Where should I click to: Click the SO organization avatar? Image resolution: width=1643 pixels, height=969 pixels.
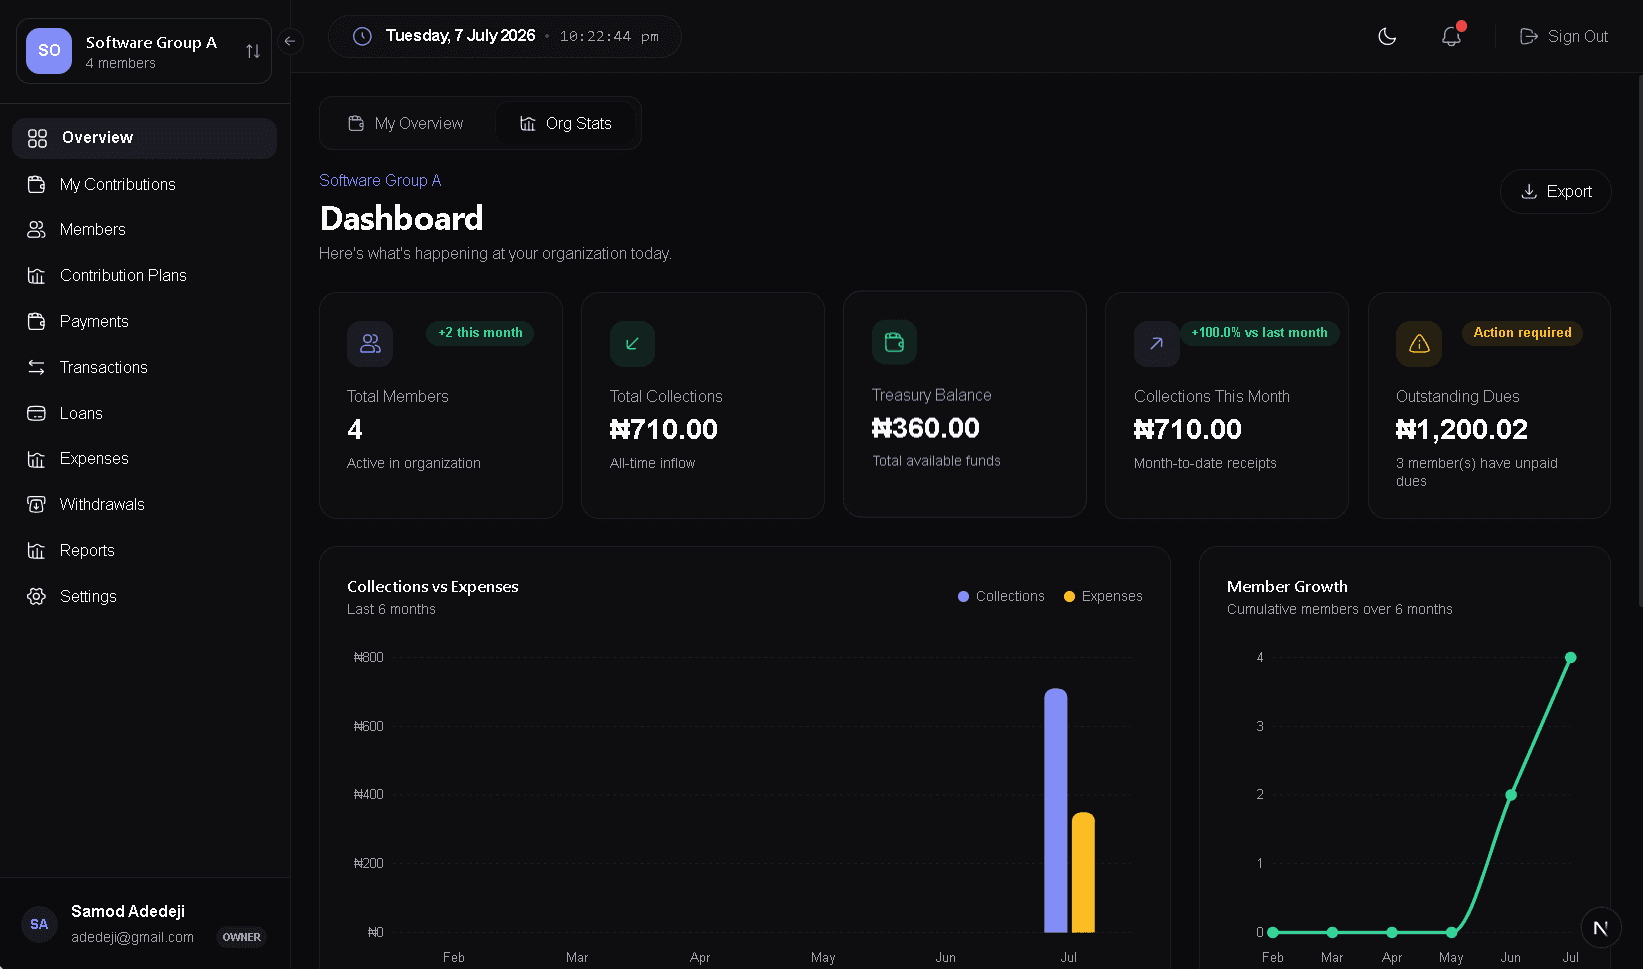click(49, 51)
